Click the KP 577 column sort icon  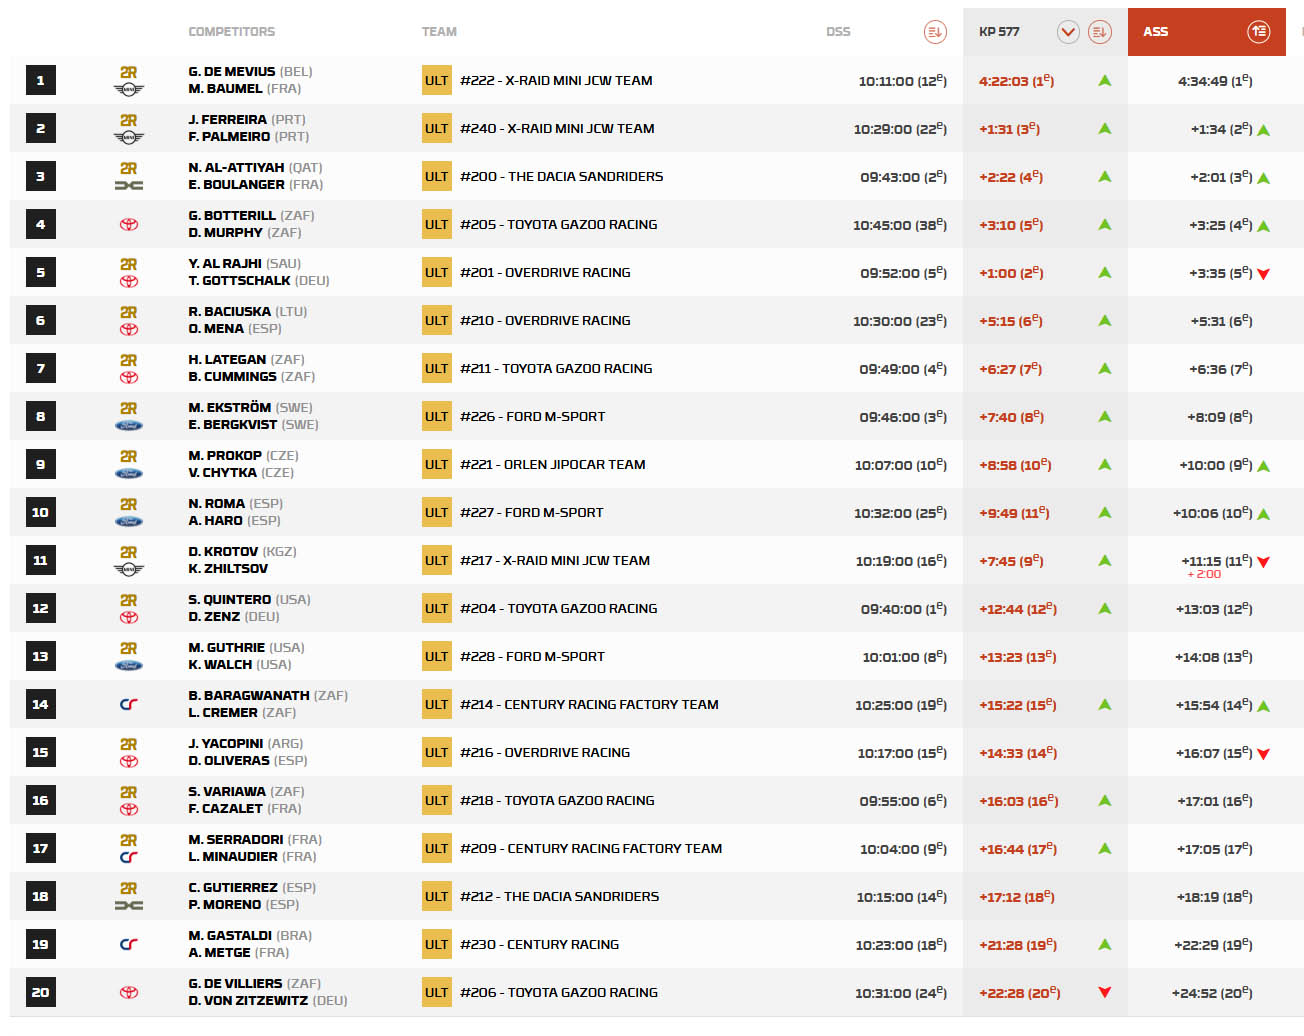tap(1099, 32)
